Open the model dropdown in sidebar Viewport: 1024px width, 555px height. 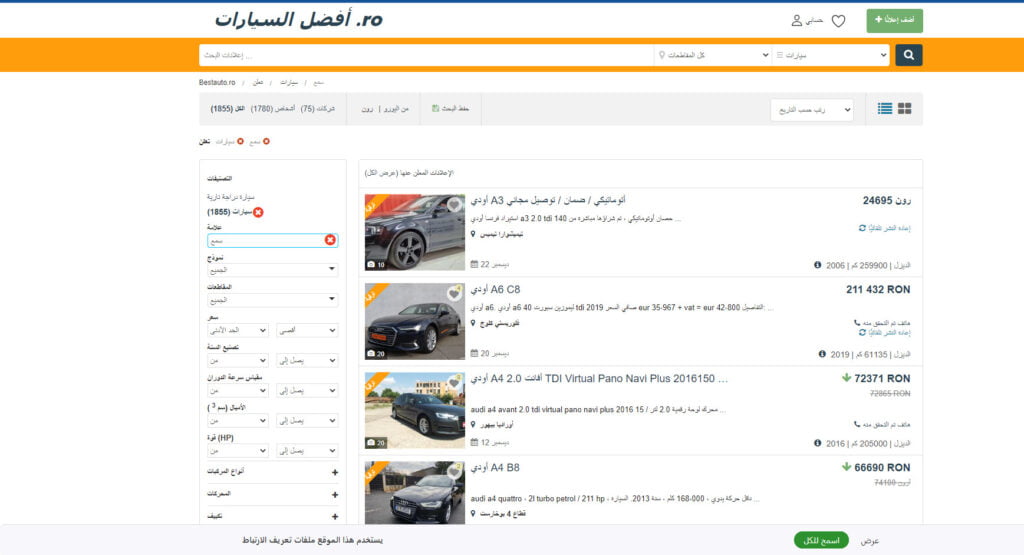[272, 269]
